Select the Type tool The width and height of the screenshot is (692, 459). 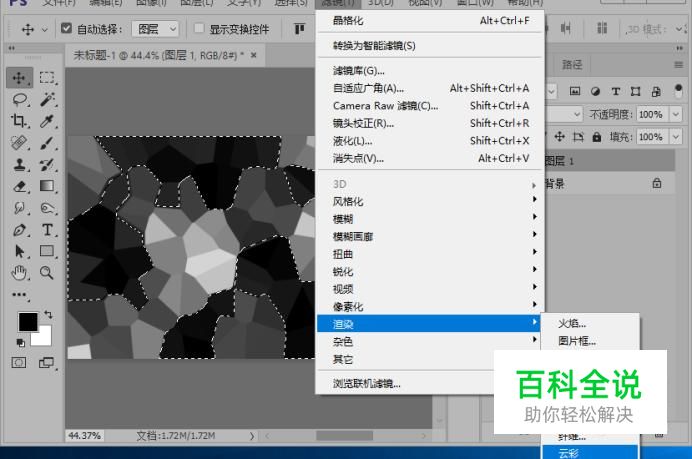click(x=47, y=230)
